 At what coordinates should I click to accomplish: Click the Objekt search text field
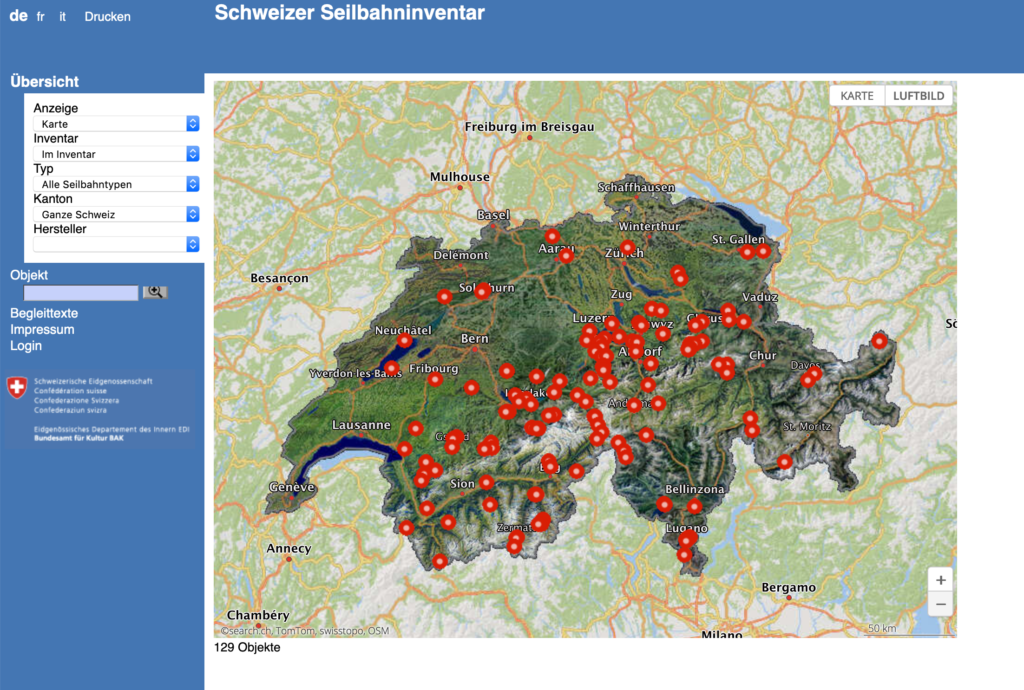point(81,293)
